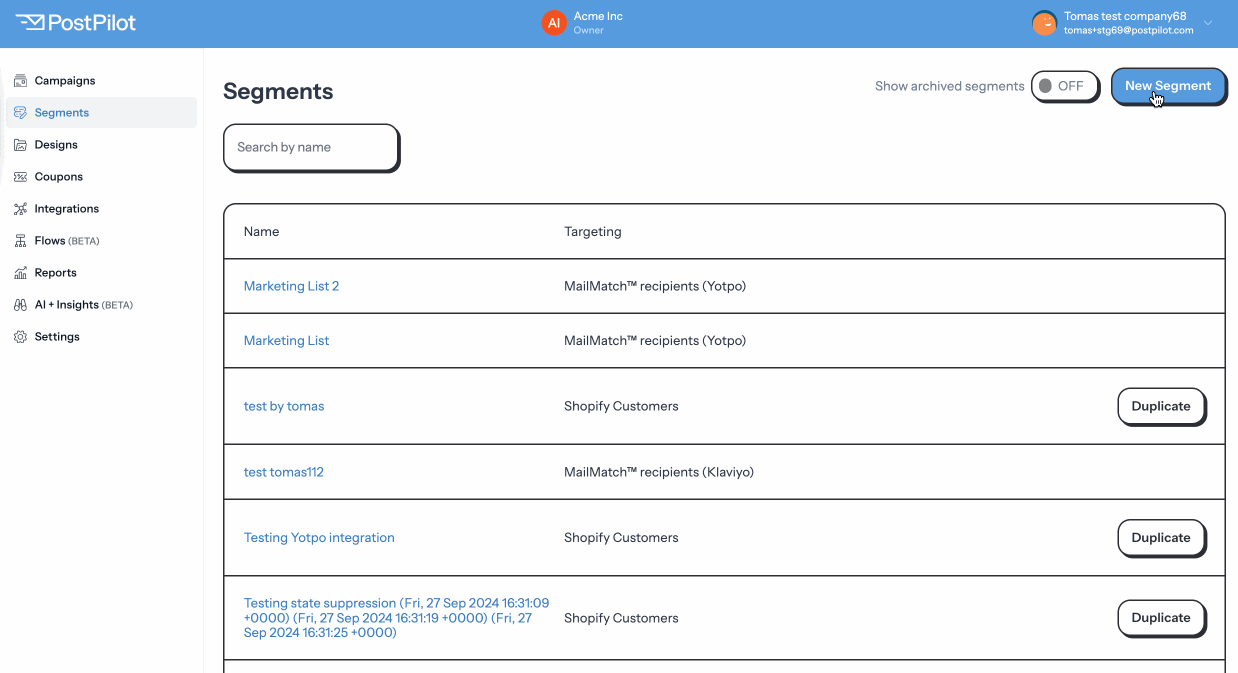1238x673 pixels.
Task: Click the PostPilot logo
Action: pyautogui.click(x=76, y=22)
